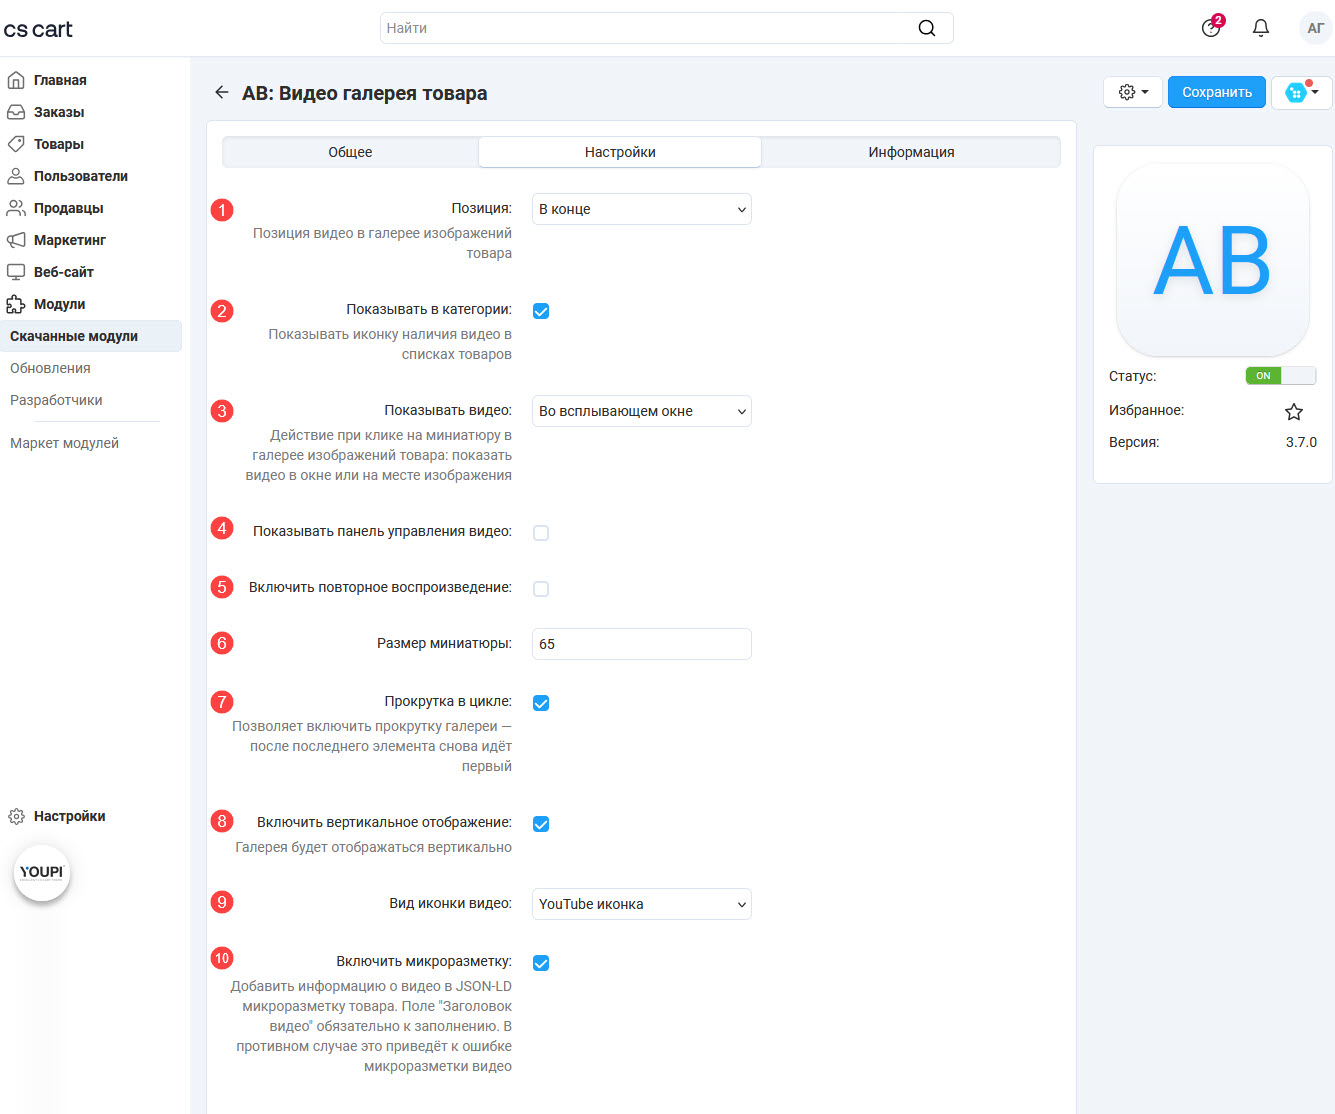
Task: Click the back arrow beside the module title
Action: click(x=222, y=93)
